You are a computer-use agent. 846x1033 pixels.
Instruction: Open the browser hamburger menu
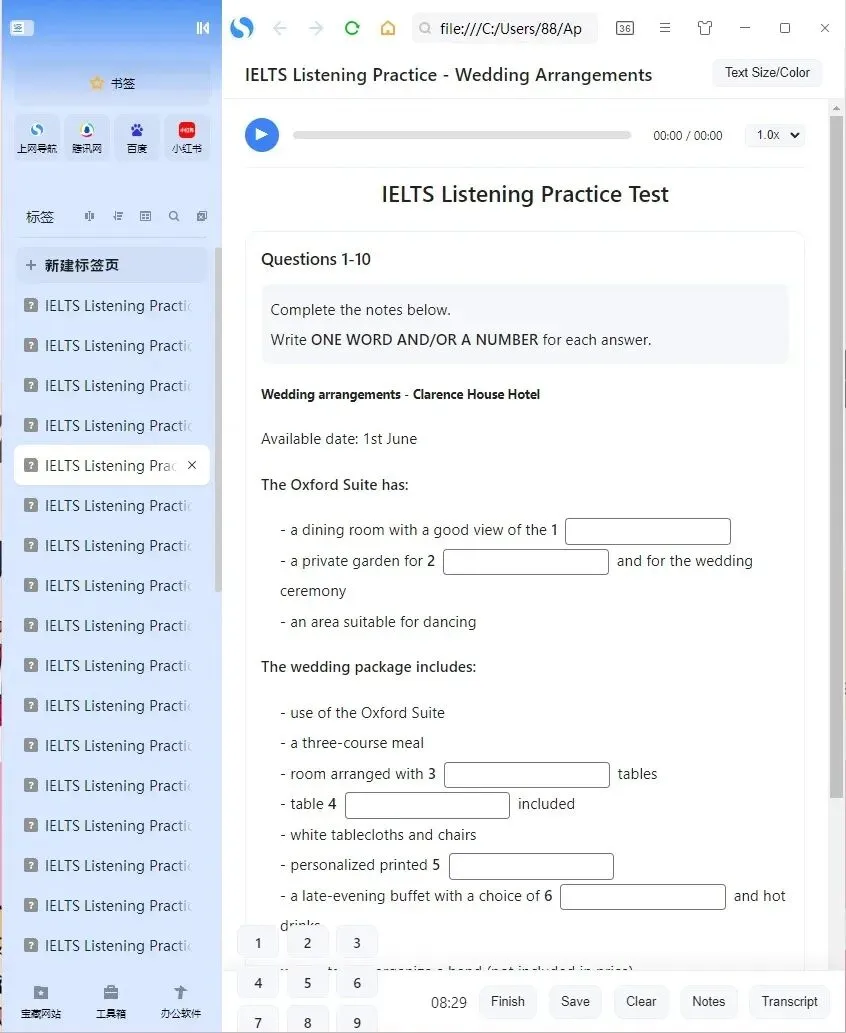[x=665, y=28]
